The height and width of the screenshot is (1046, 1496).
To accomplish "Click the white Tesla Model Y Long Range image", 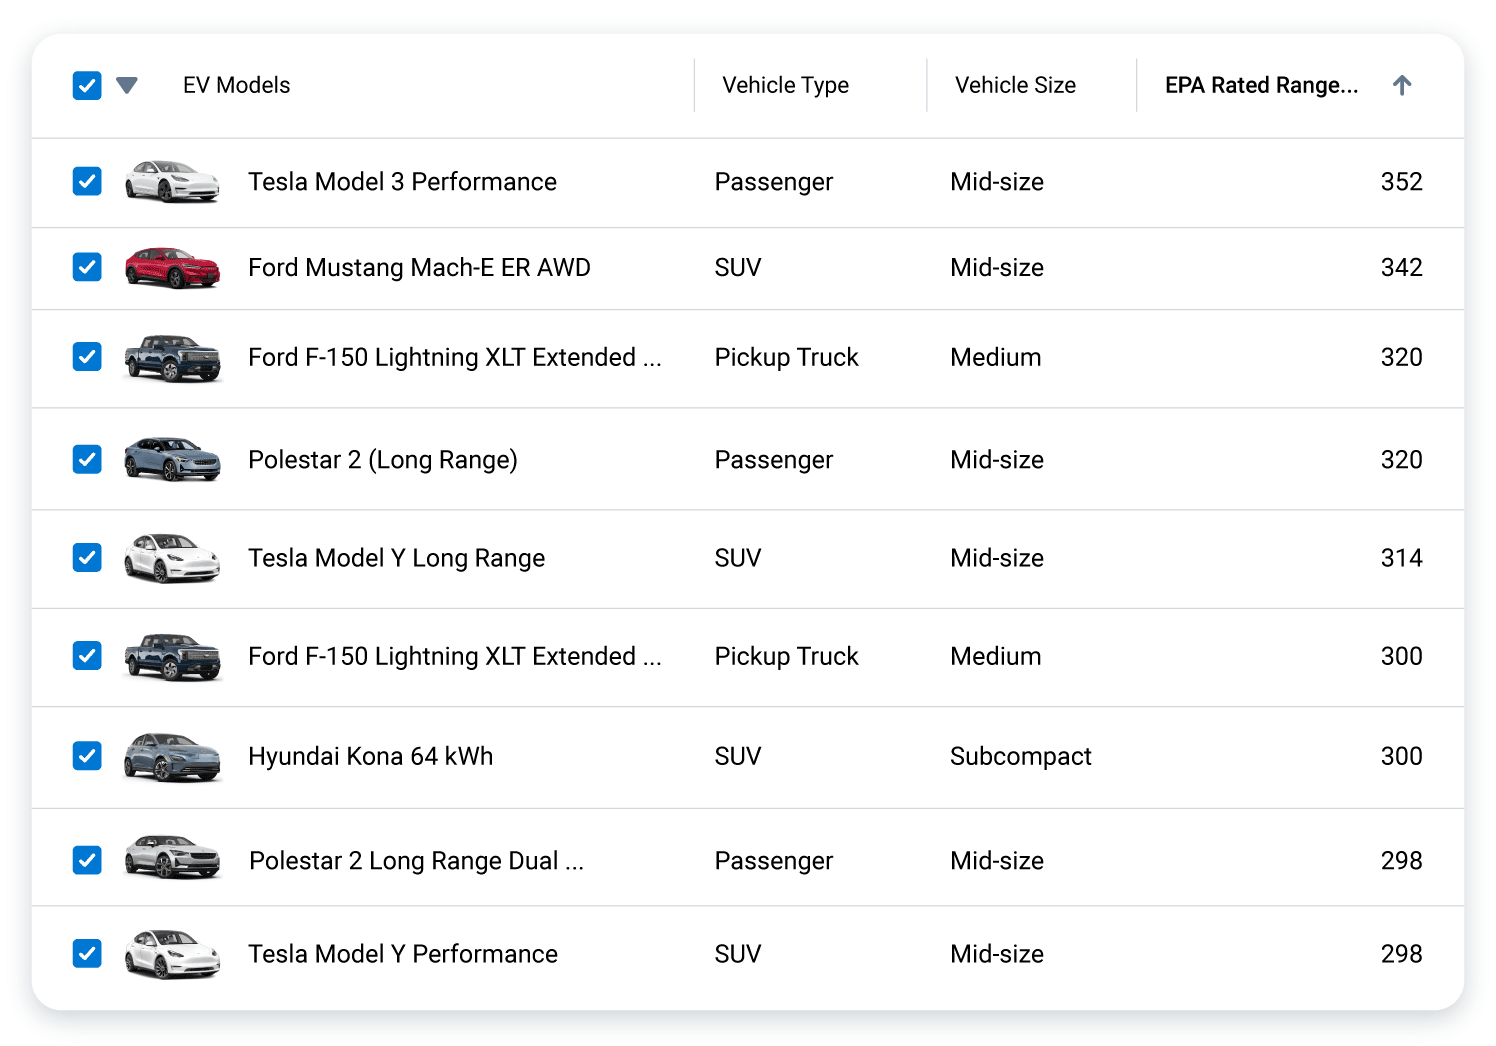I will click(172, 558).
